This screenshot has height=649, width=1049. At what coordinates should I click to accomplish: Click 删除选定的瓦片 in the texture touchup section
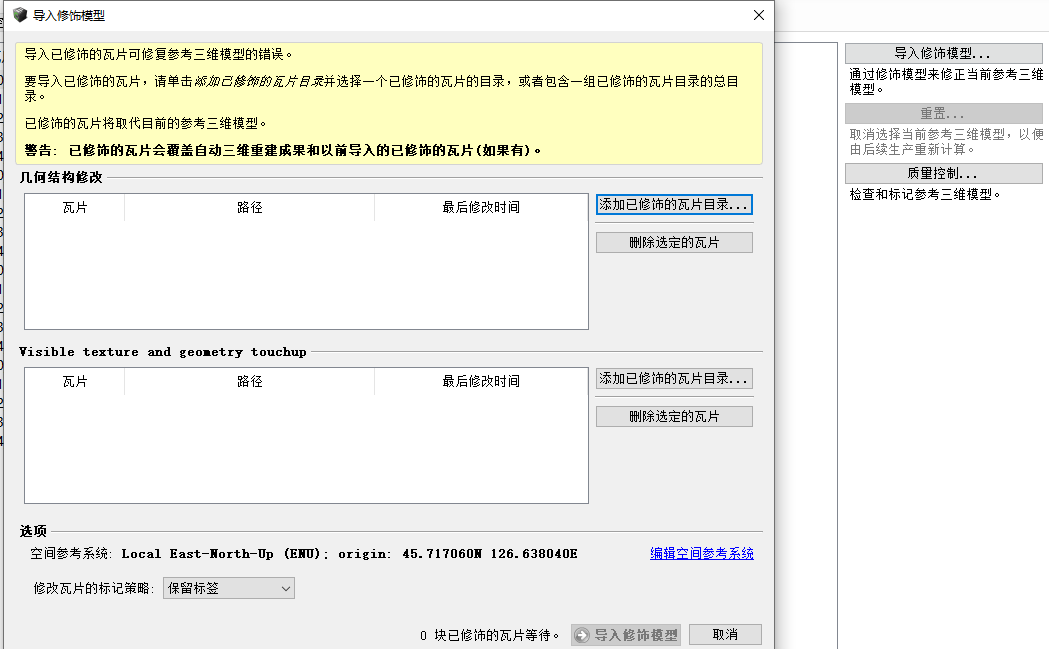[674, 415]
